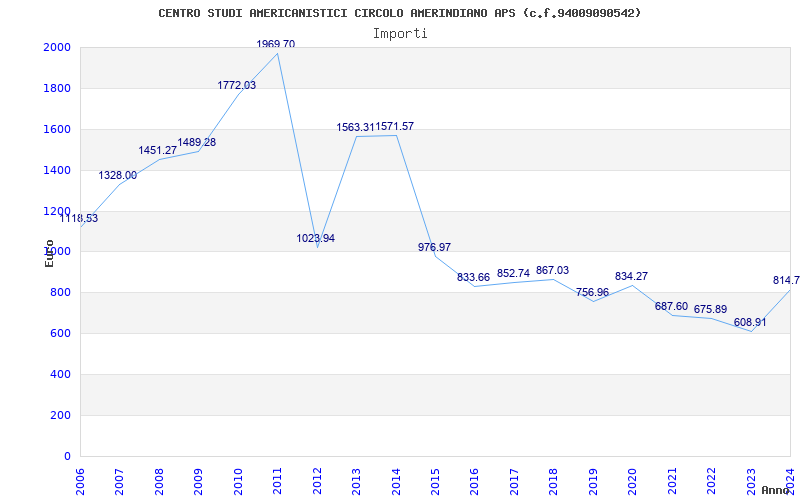The image size is (800, 500).
Task: Click the 1489.28 value label
Action: pos(197,142)
